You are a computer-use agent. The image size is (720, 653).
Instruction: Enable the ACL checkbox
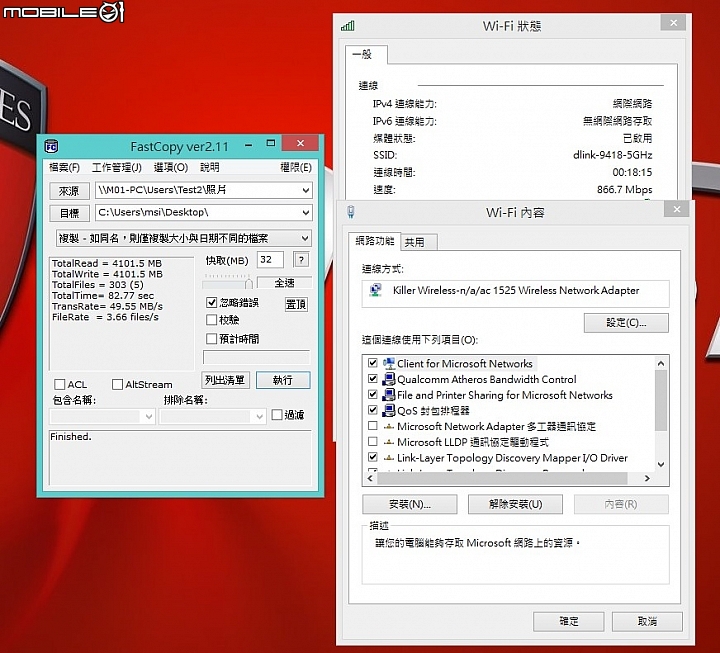pyautogui.click(x=60, y=384)
